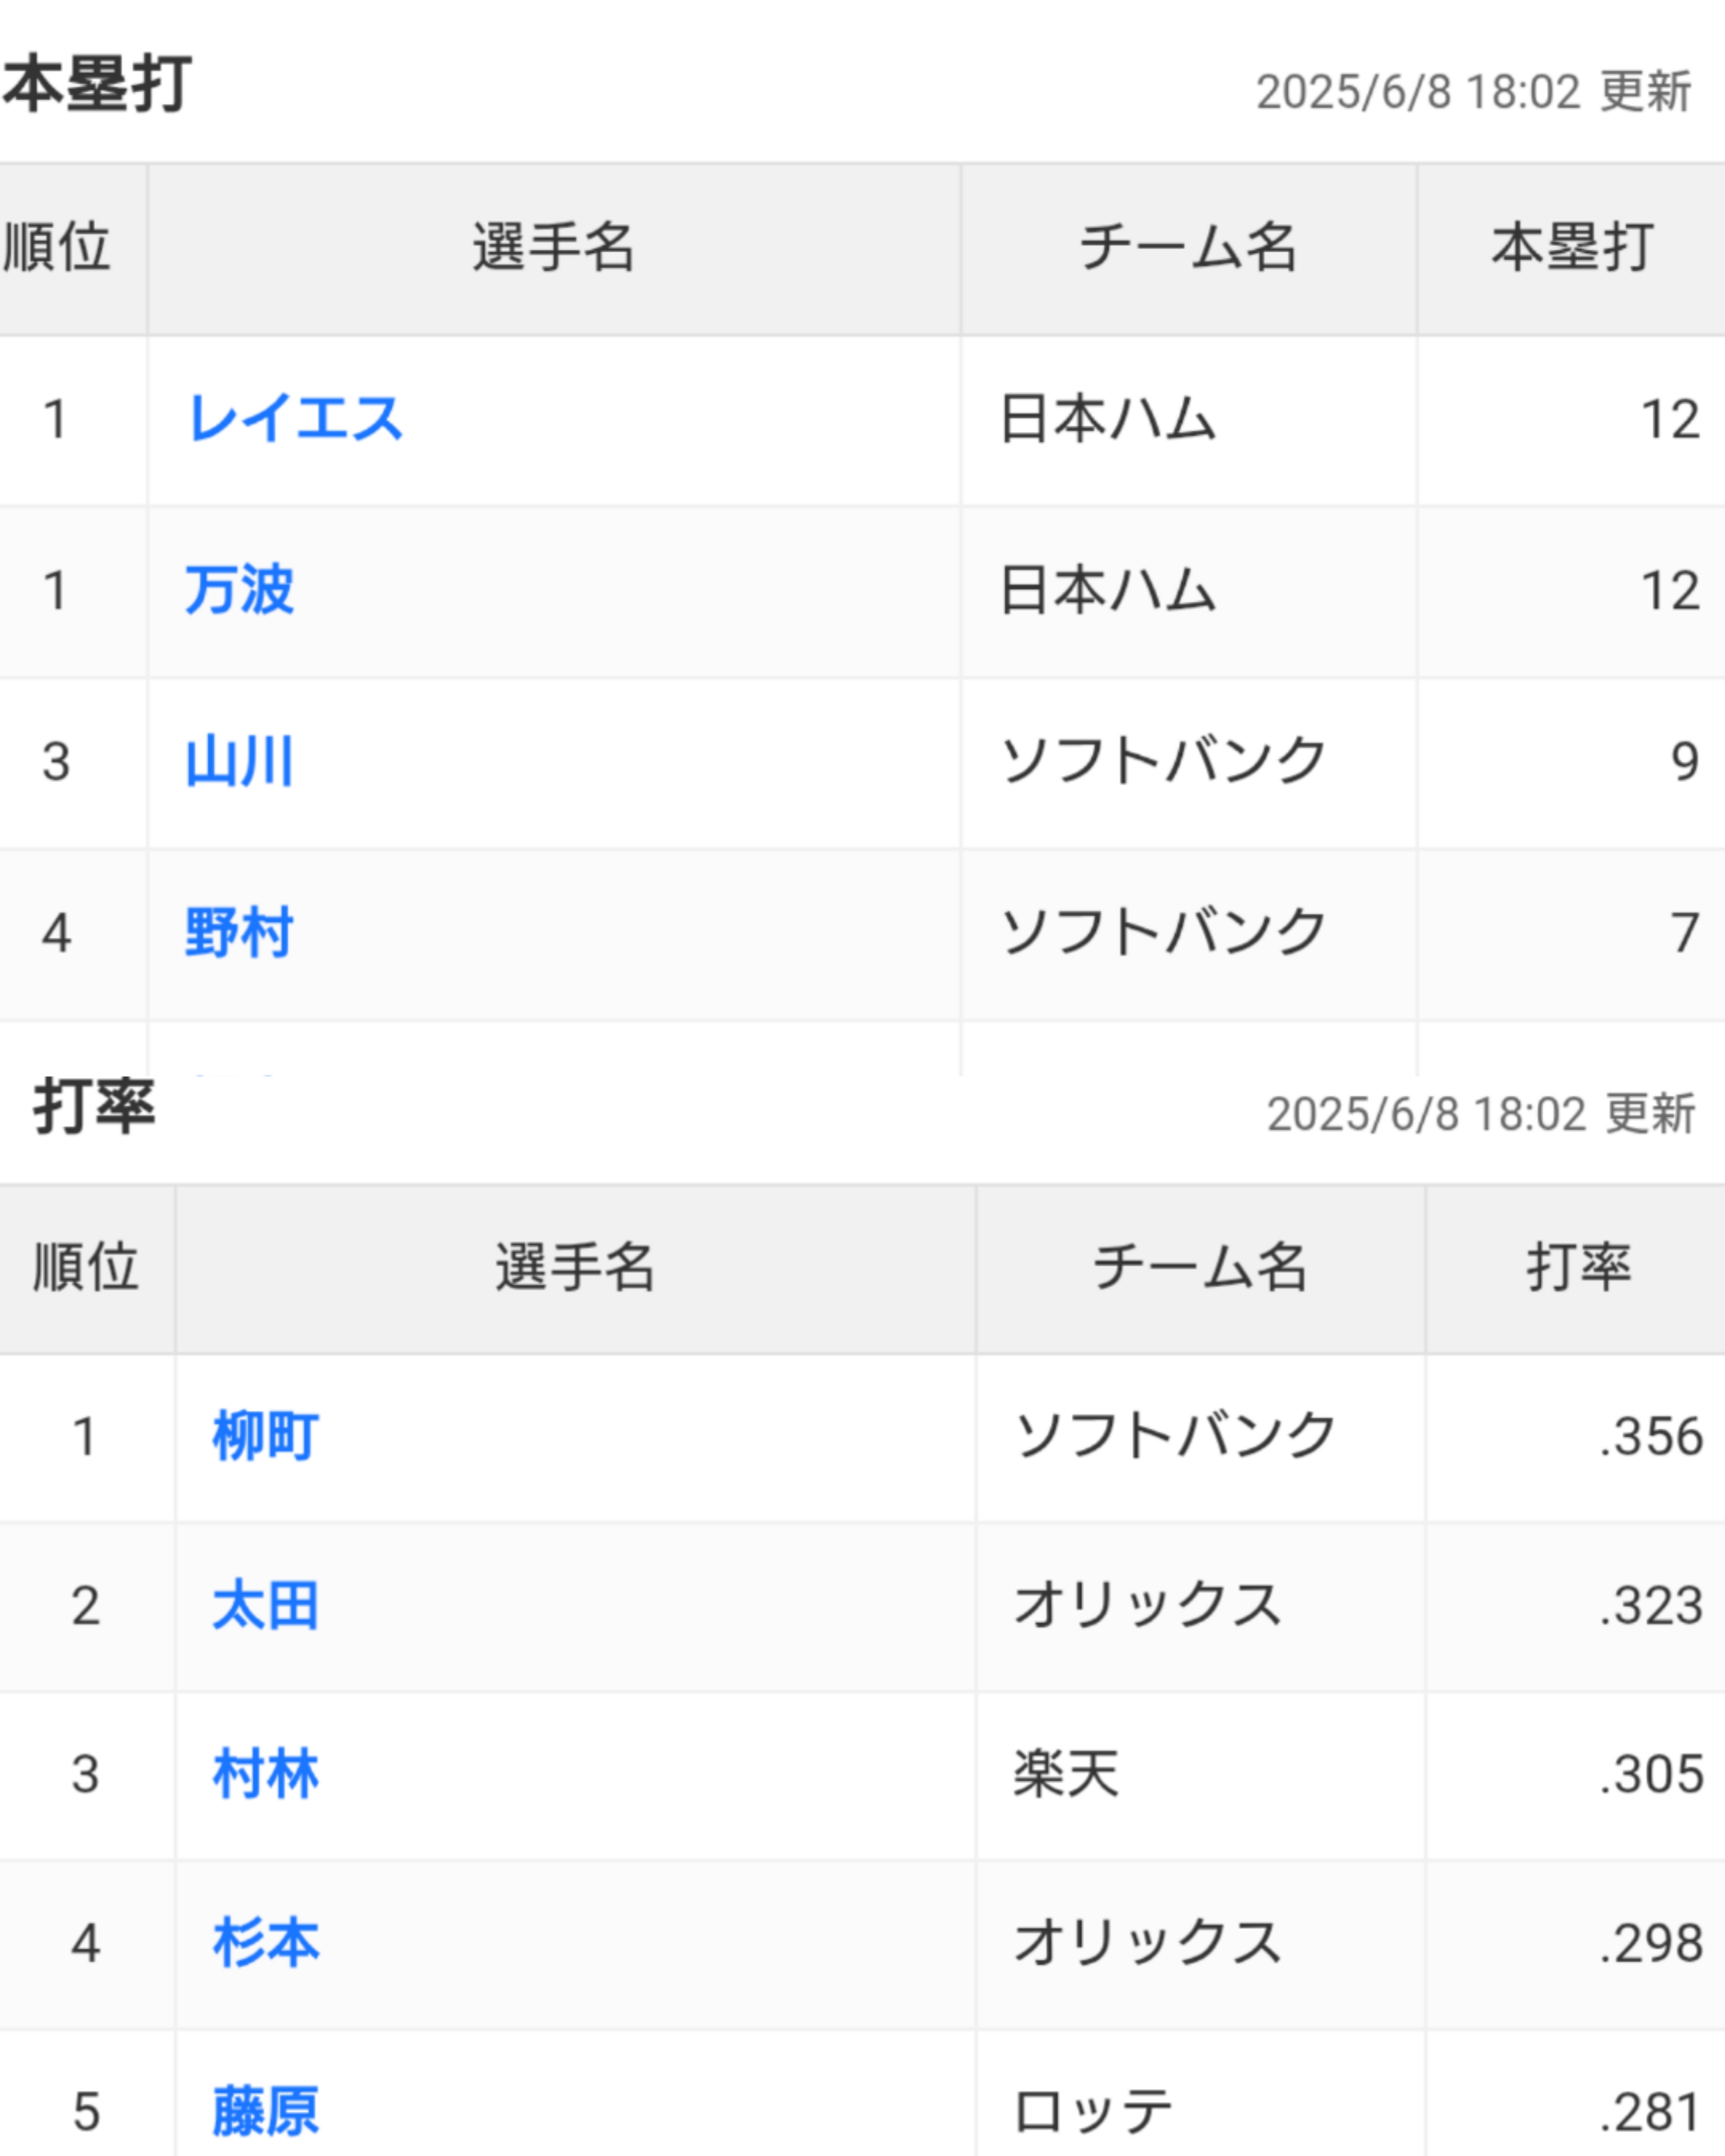Open player link 村林
1725x2156 pixels.
point(265,1774)
